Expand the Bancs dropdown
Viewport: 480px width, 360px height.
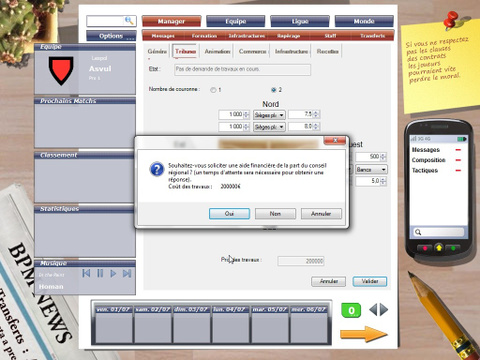tap(371, 169)
